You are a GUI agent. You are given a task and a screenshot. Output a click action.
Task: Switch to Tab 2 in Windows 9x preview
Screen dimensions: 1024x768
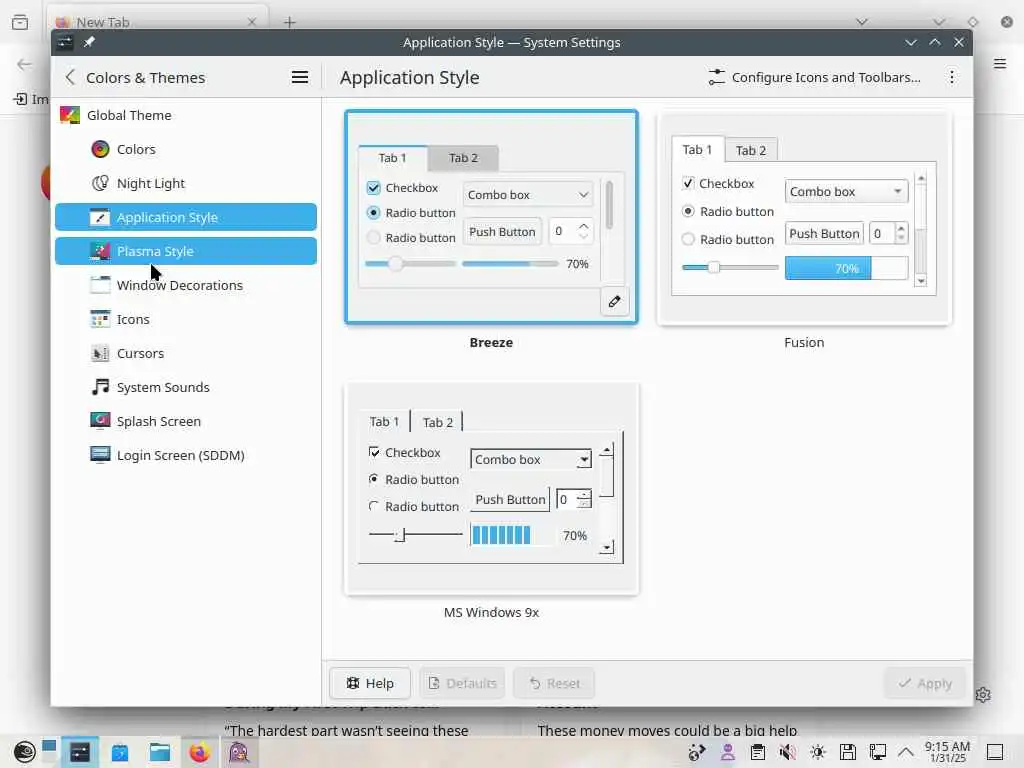click(x=438, y=423)
